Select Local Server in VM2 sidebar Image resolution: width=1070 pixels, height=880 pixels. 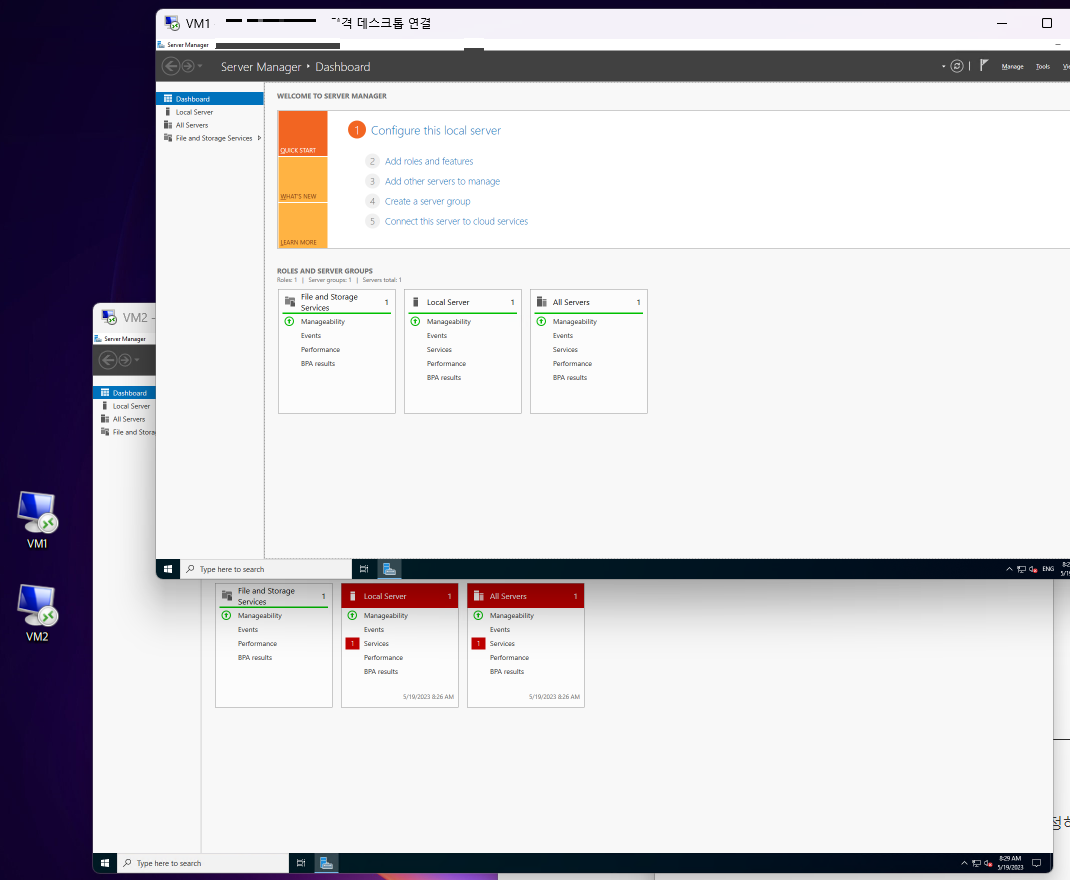[124, 406]
